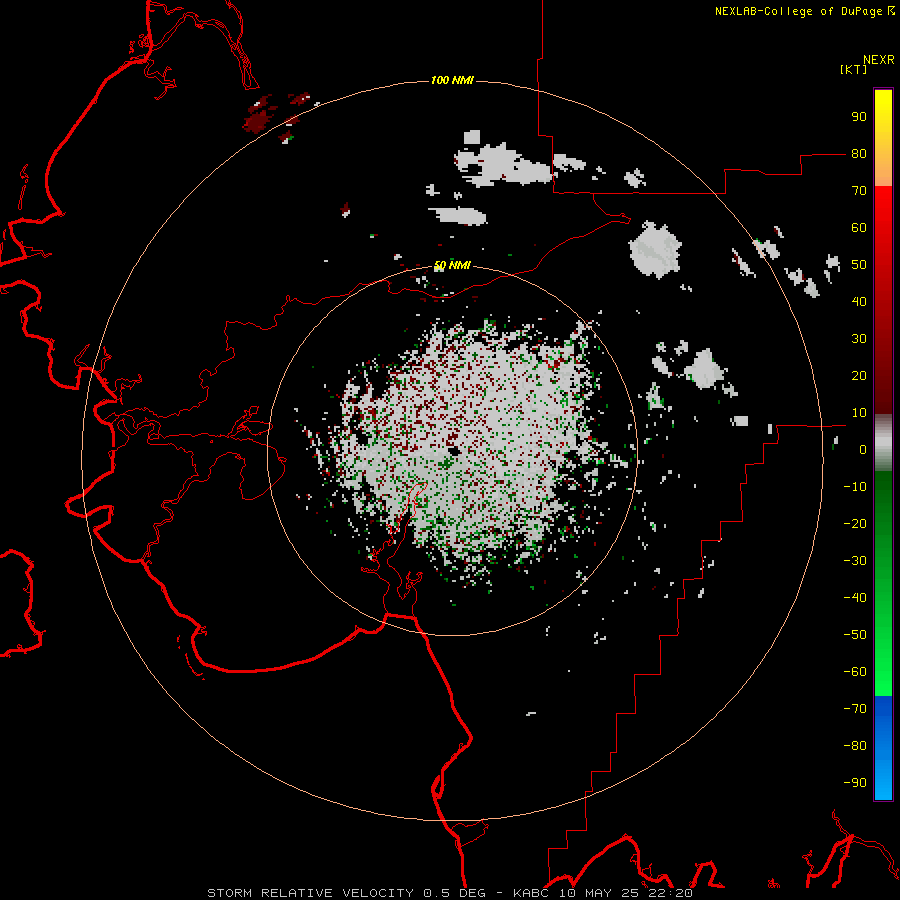The image size is (900, 900).
Task: Click the 10 value on the velocity scale
Action: (x=859, y=413)
